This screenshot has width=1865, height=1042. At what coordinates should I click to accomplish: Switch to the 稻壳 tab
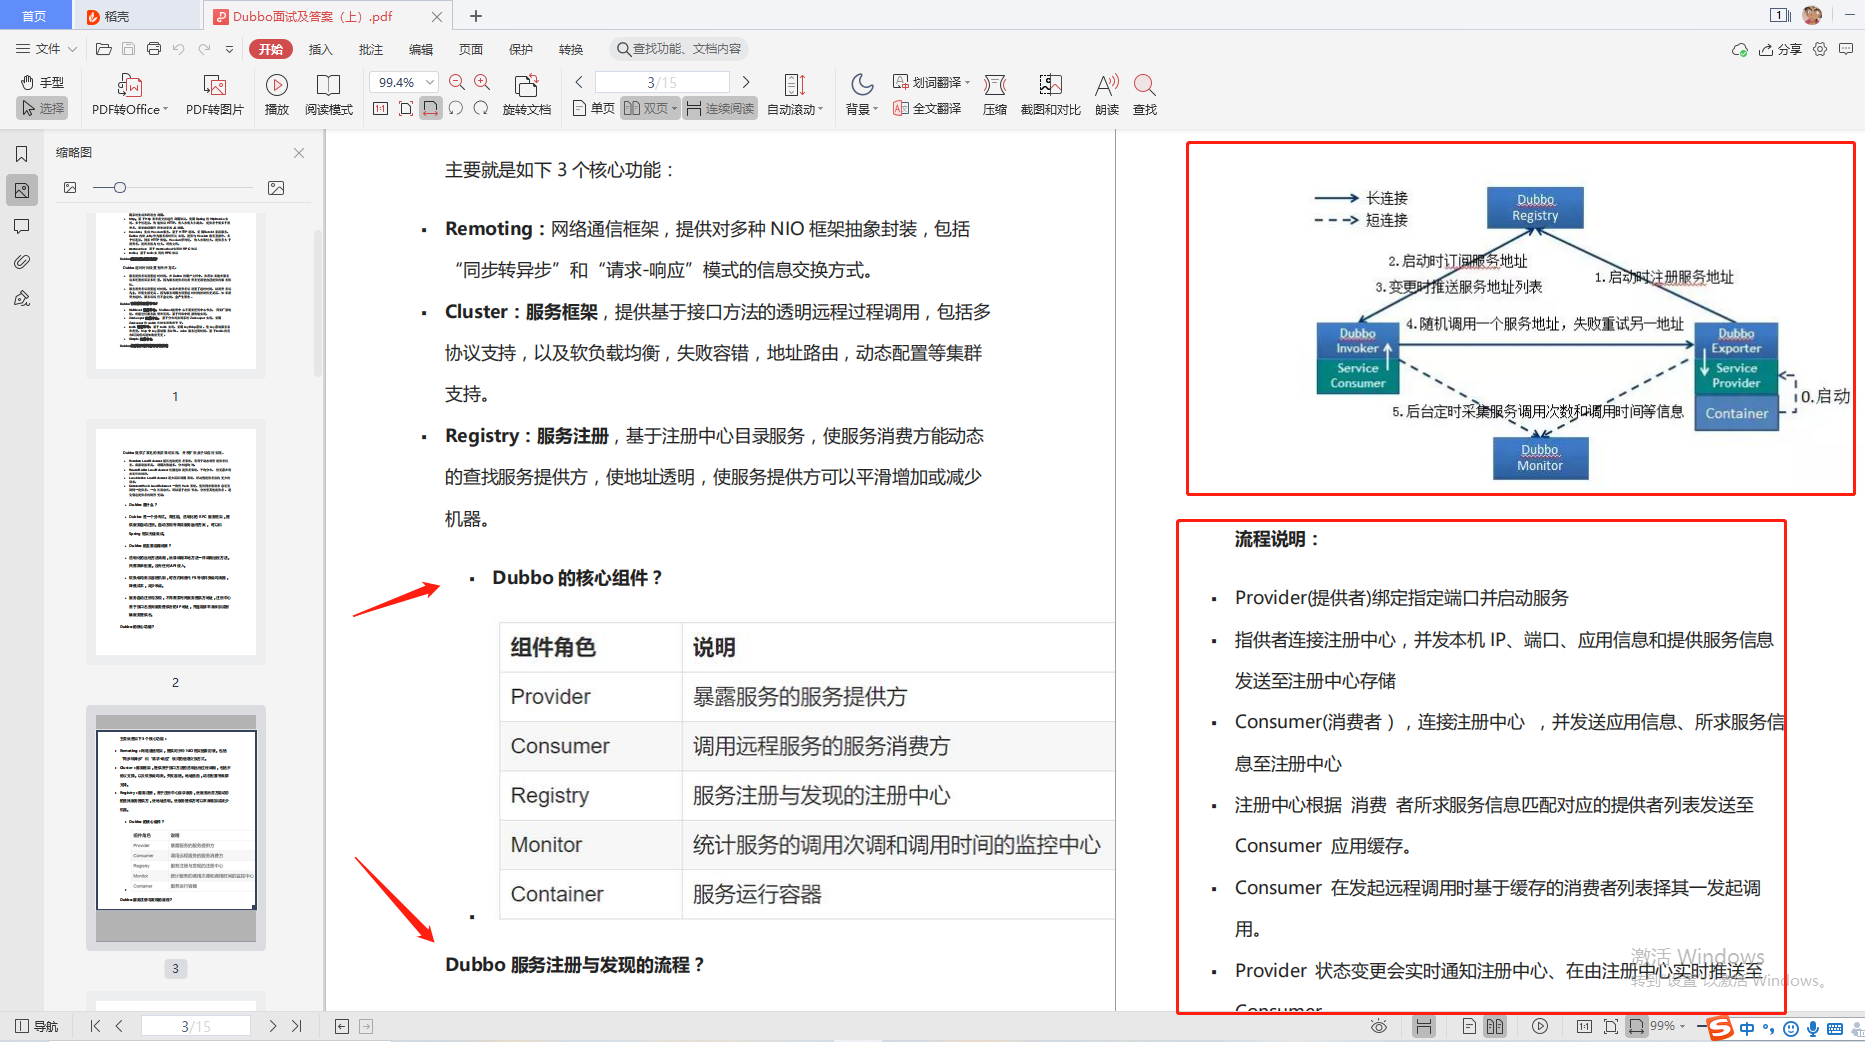click(x=135, y=16)
